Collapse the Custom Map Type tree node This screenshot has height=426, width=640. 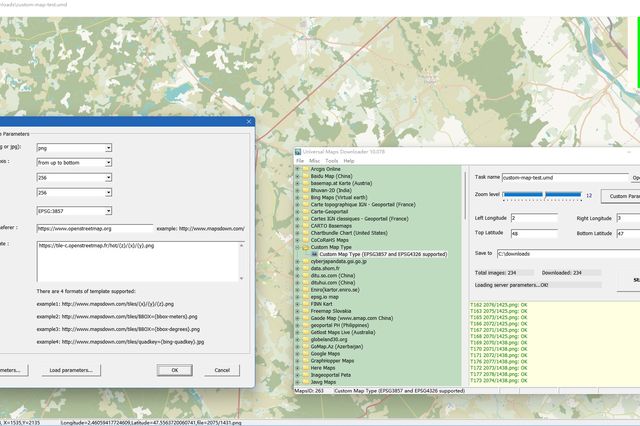[298, 247]
